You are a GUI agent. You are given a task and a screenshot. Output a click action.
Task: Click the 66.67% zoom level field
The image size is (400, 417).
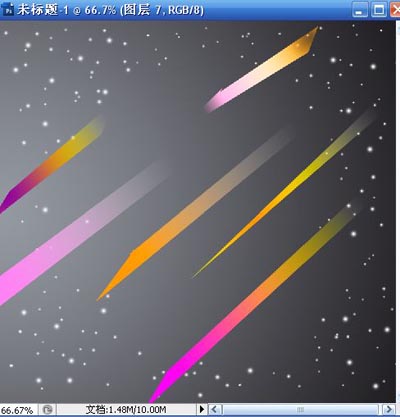(17, 410)
